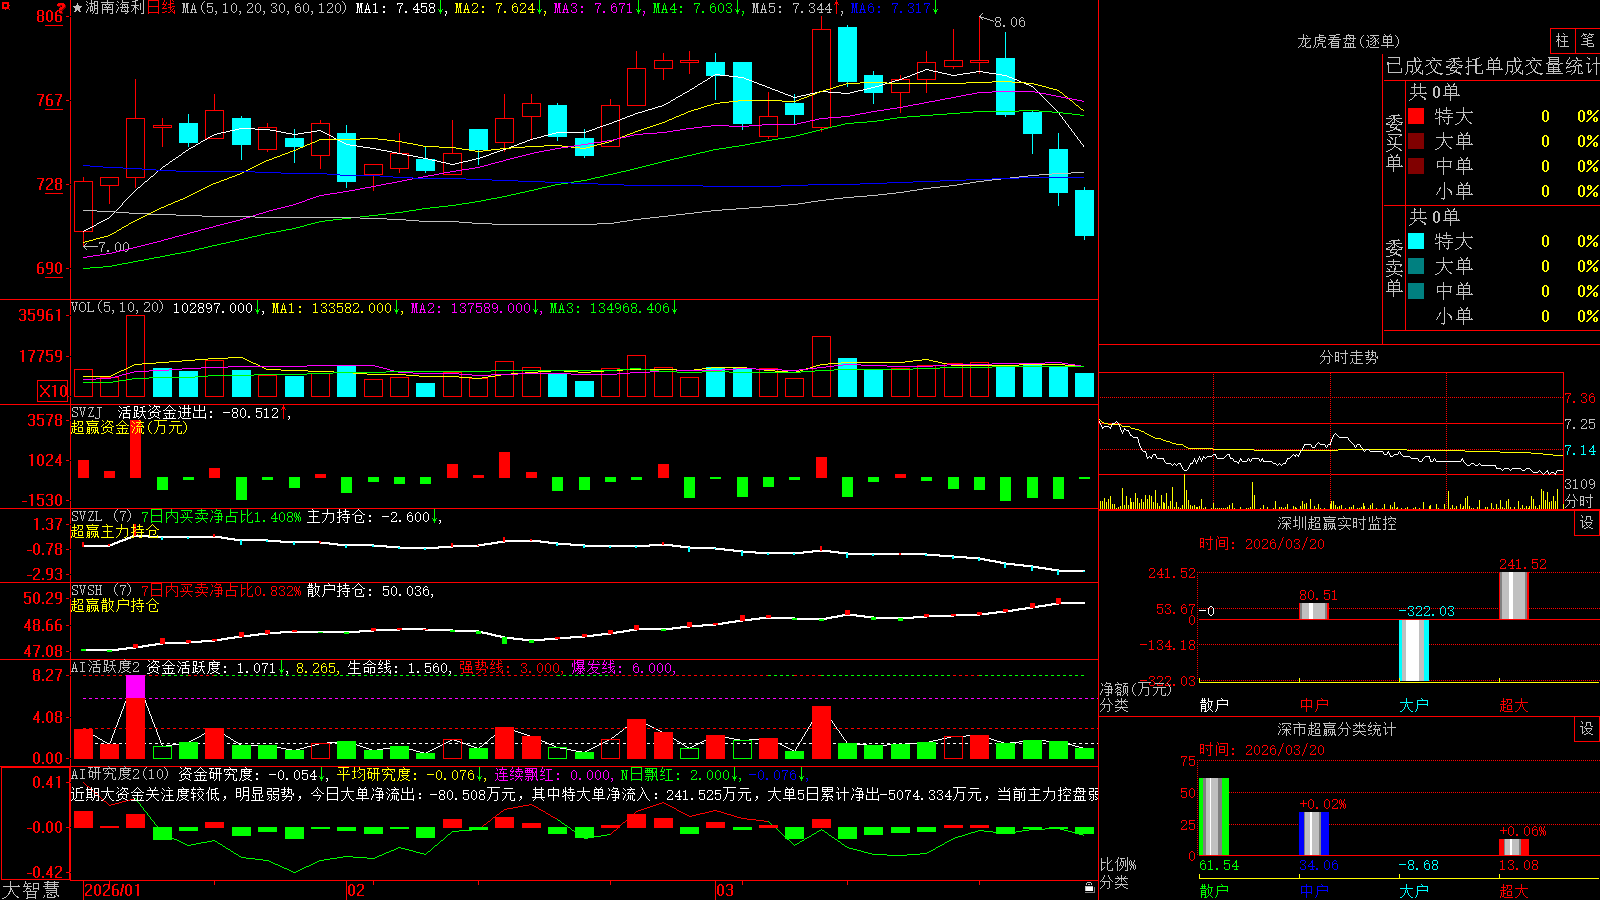
Task: Select 大户 category in 深圳超赢实时监控
Action: (x=1414, y=705)
